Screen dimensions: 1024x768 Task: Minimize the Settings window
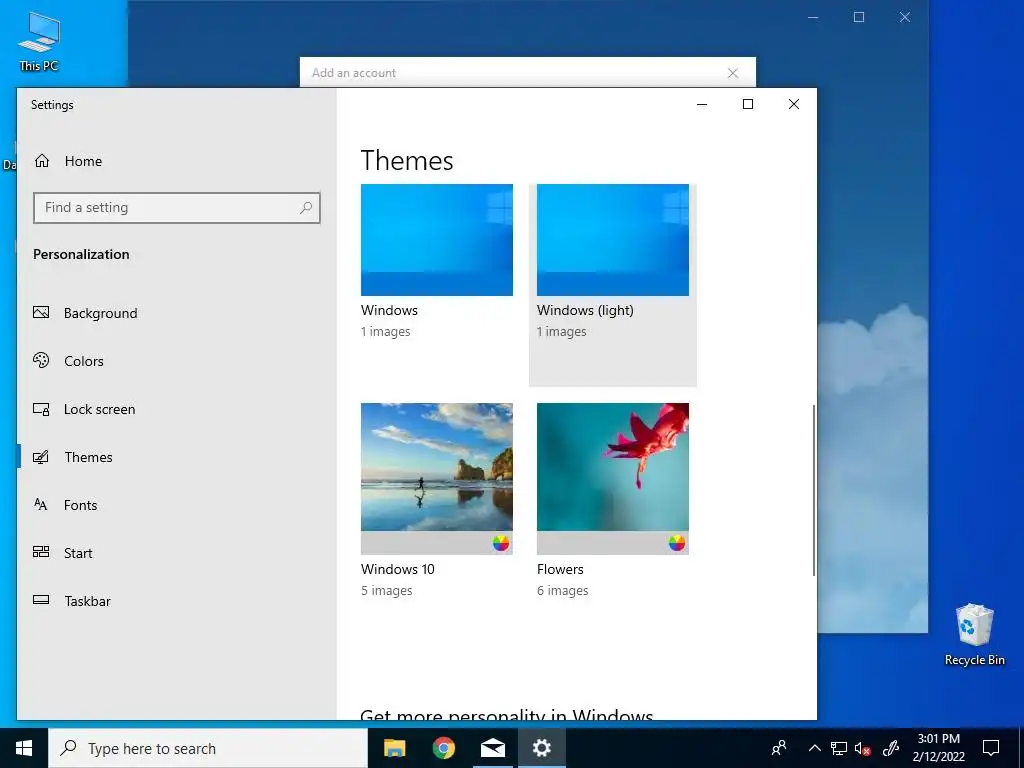702,104
